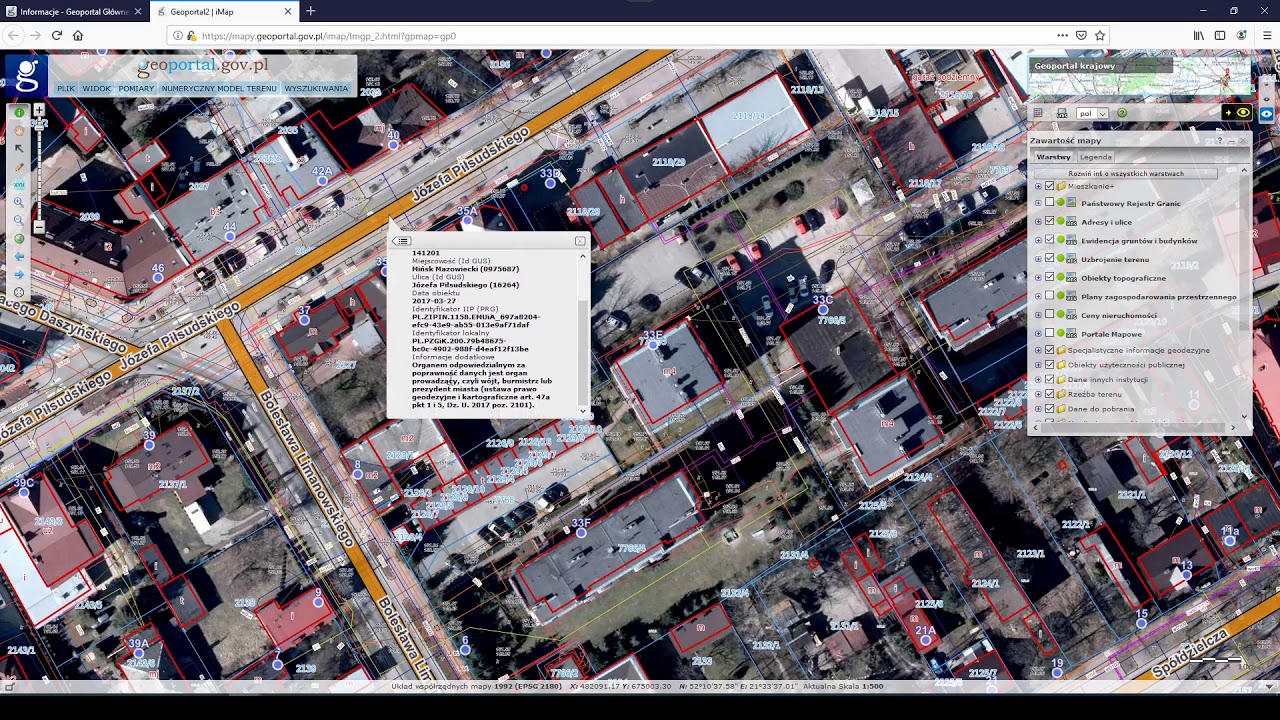The width and height of the screenshot is (1280, 720).
Task: Switch to the Legenda tab
Action: 1095,157
